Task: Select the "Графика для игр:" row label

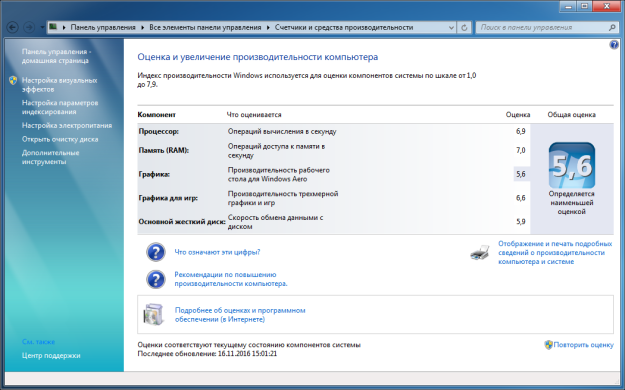Action: click(168, 198)
